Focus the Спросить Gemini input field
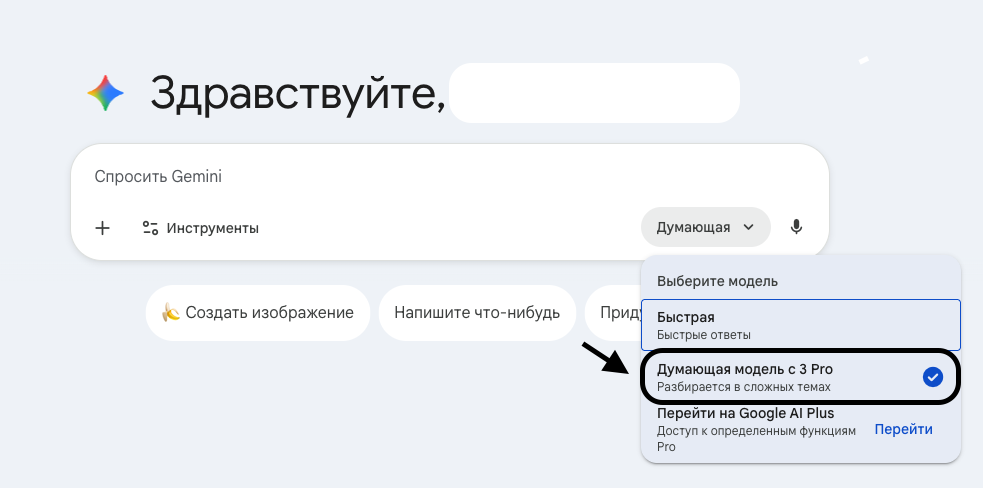This screenshot has height=488, width=983. pyautogui.click(x=400, y=177)
